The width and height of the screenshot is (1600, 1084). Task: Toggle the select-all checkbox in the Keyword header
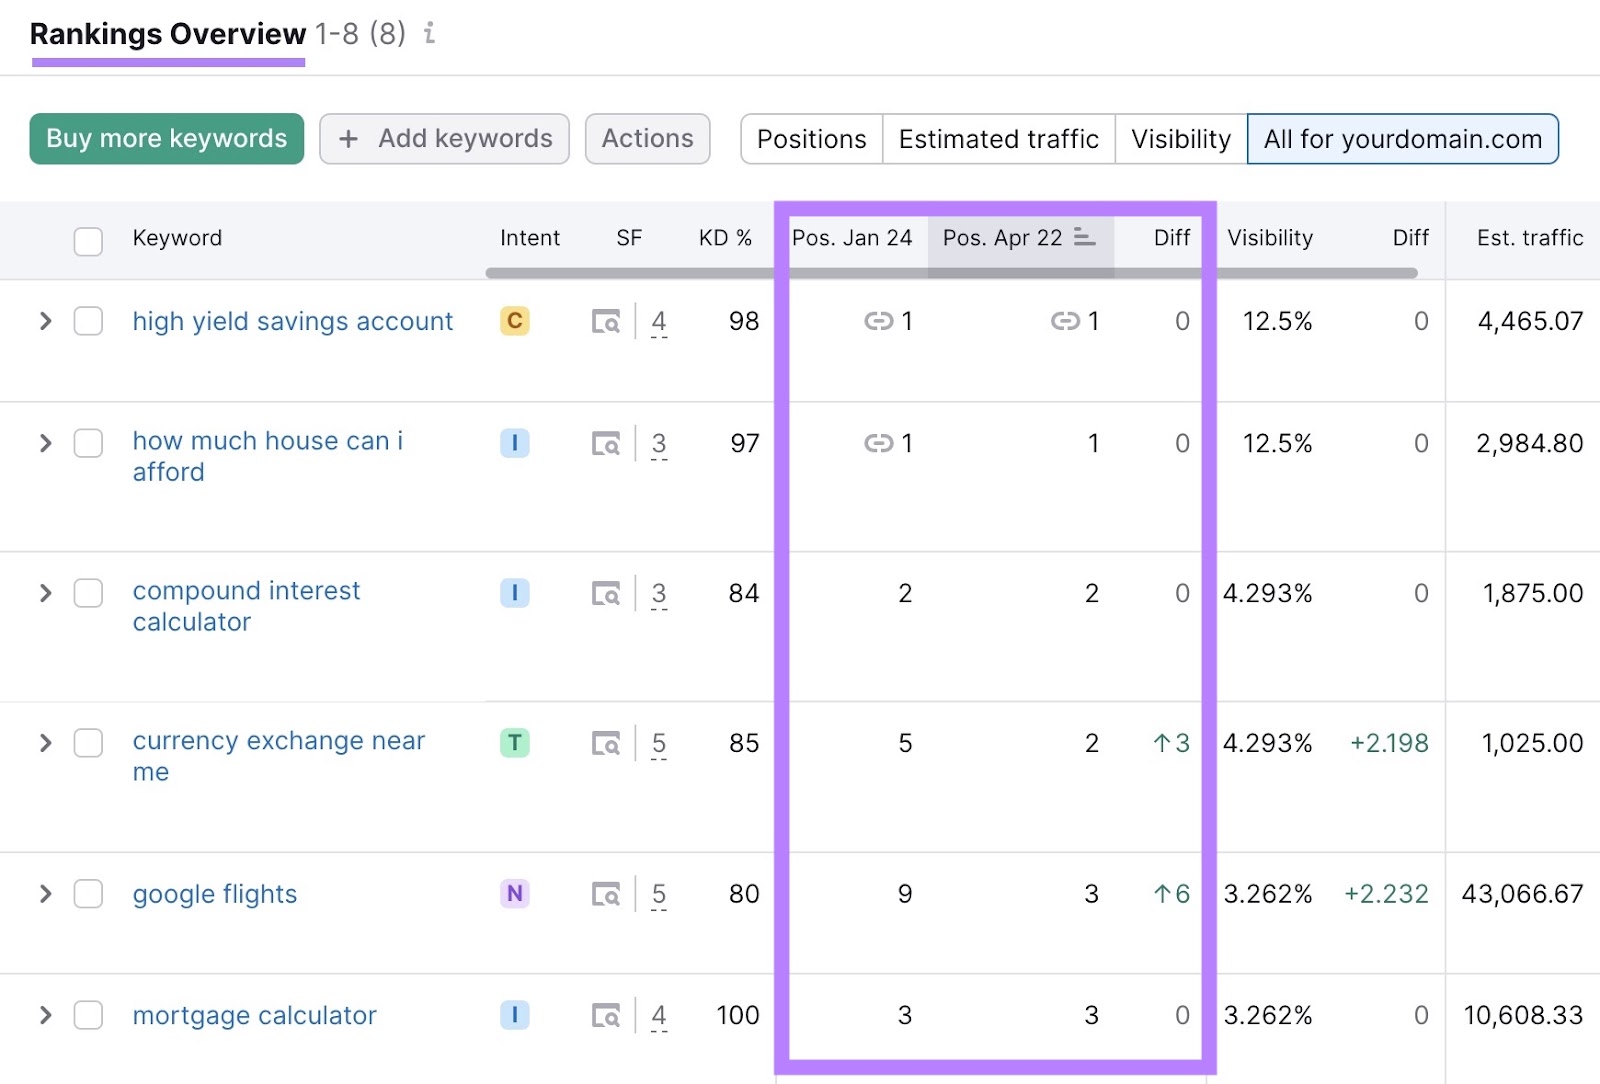point(88,241)
